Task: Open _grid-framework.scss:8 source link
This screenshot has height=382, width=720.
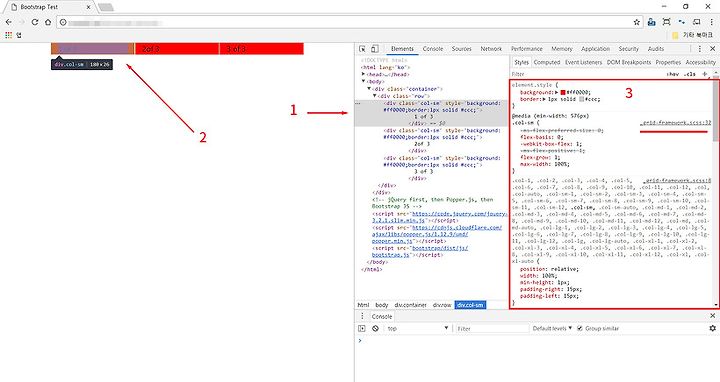Action: click(x=677, y=181)
